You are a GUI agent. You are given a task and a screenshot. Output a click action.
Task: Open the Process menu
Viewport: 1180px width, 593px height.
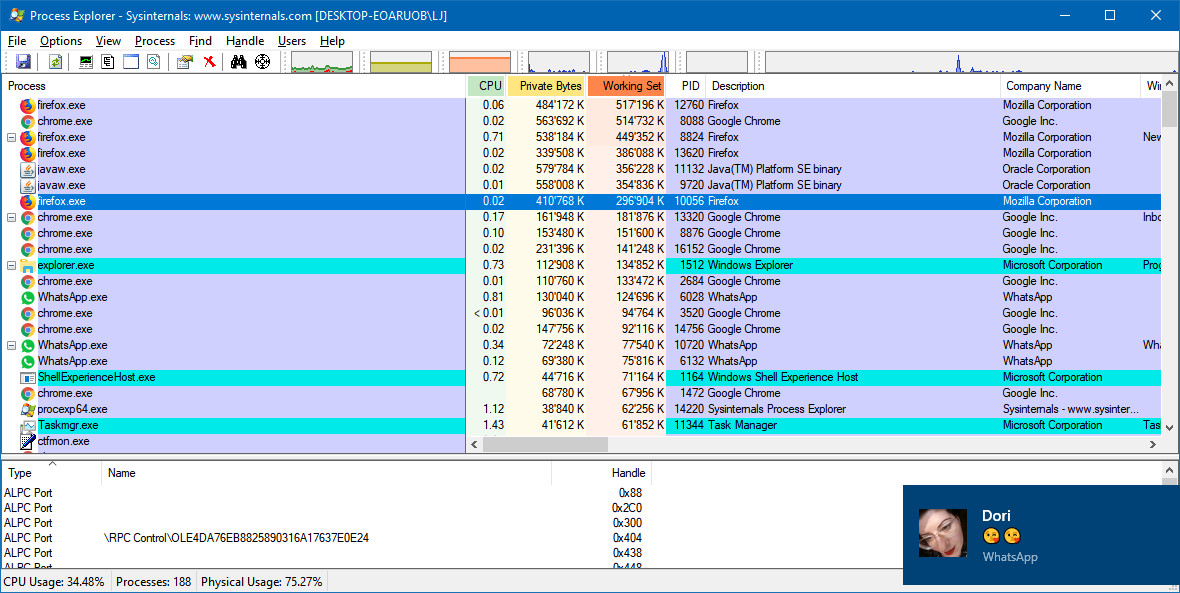coord(155,41)
